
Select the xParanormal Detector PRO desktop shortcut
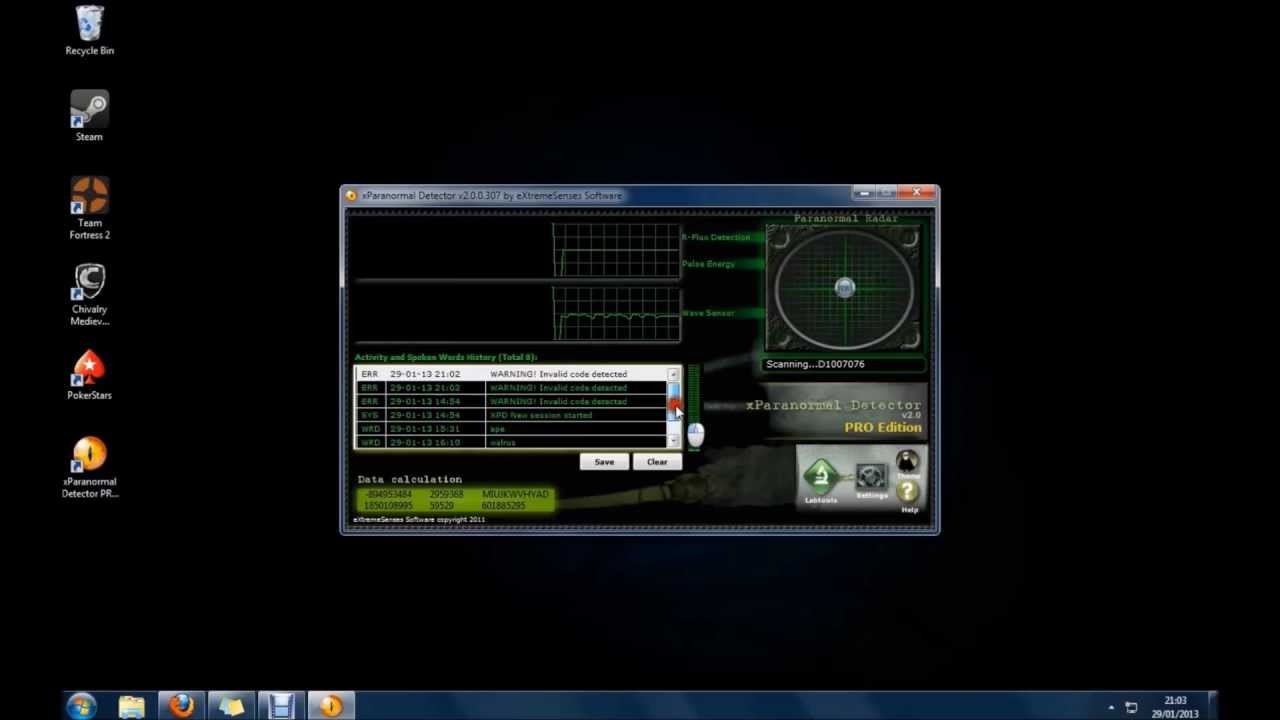pos(89,467)
